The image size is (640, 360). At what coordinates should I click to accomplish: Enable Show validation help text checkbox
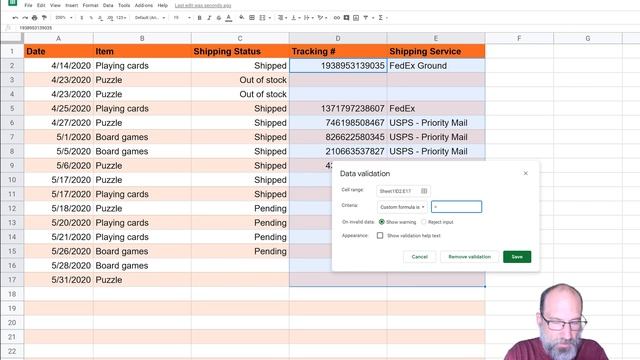tap(380, 236)
